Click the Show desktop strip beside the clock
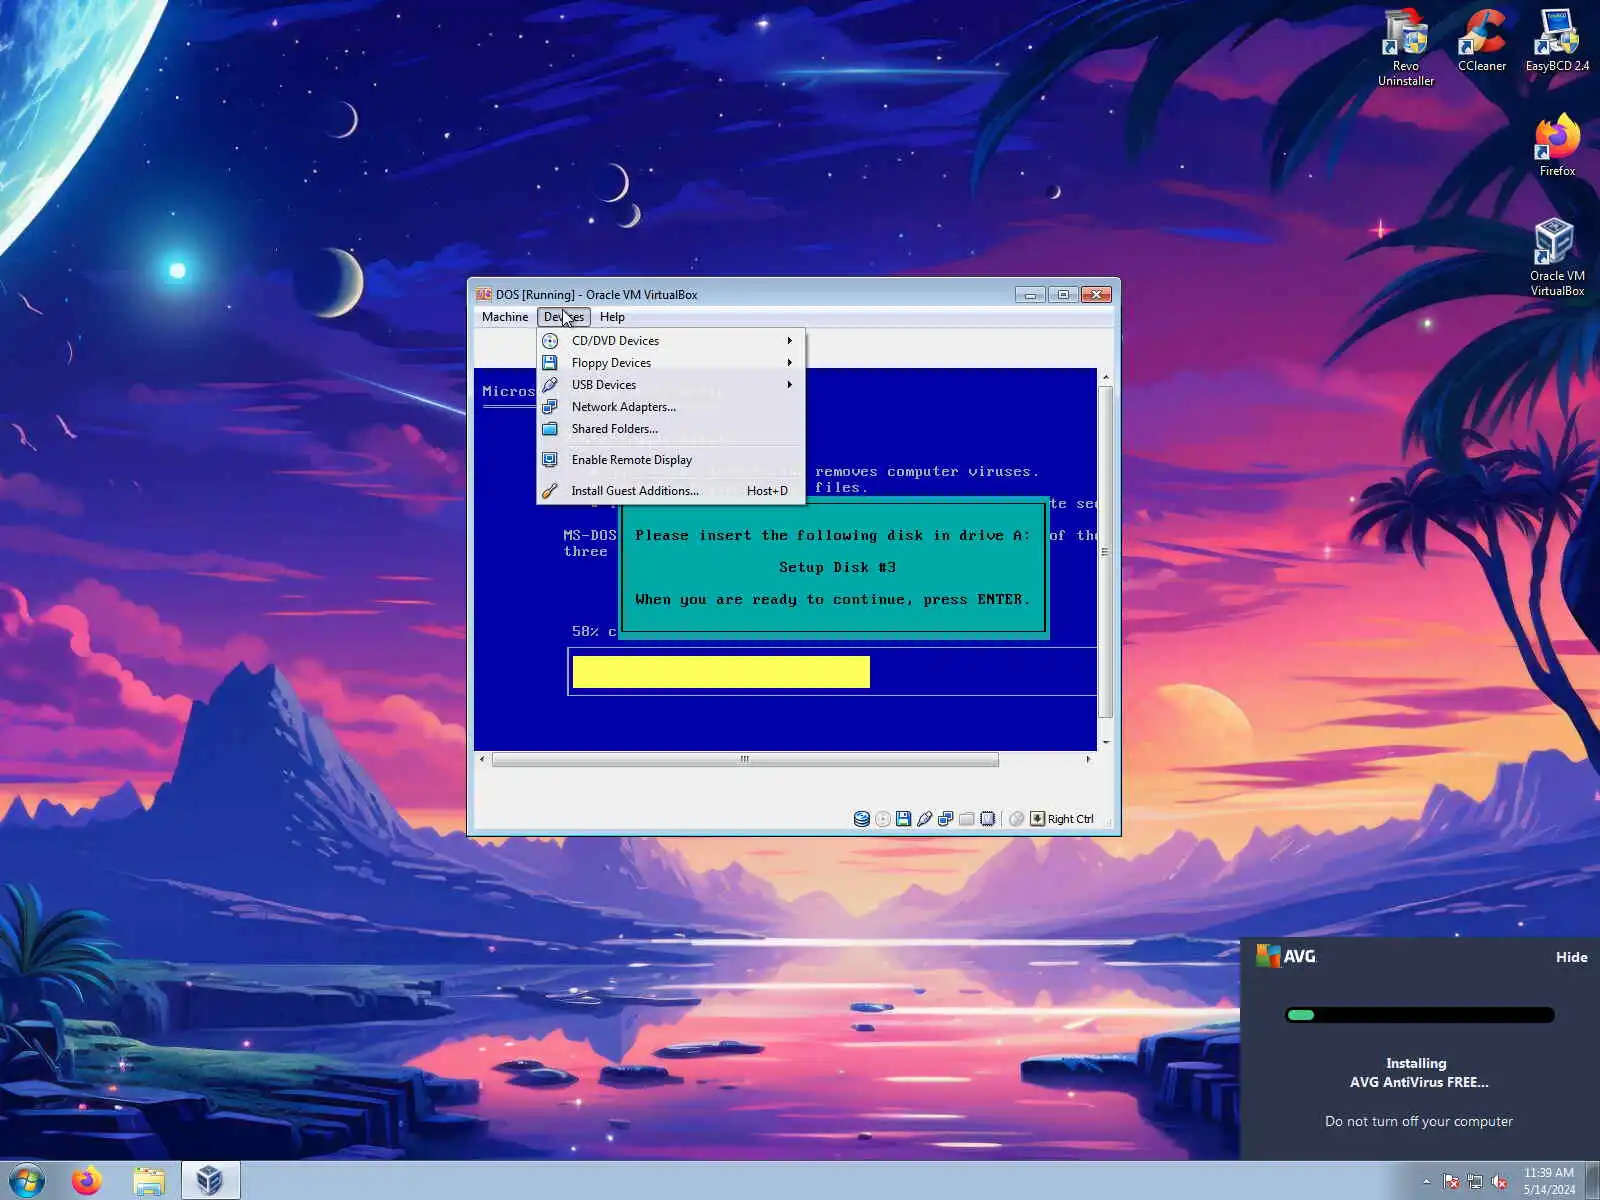The width and height of the screenshot is (1600, 1200). (x=1592, y=1181)
